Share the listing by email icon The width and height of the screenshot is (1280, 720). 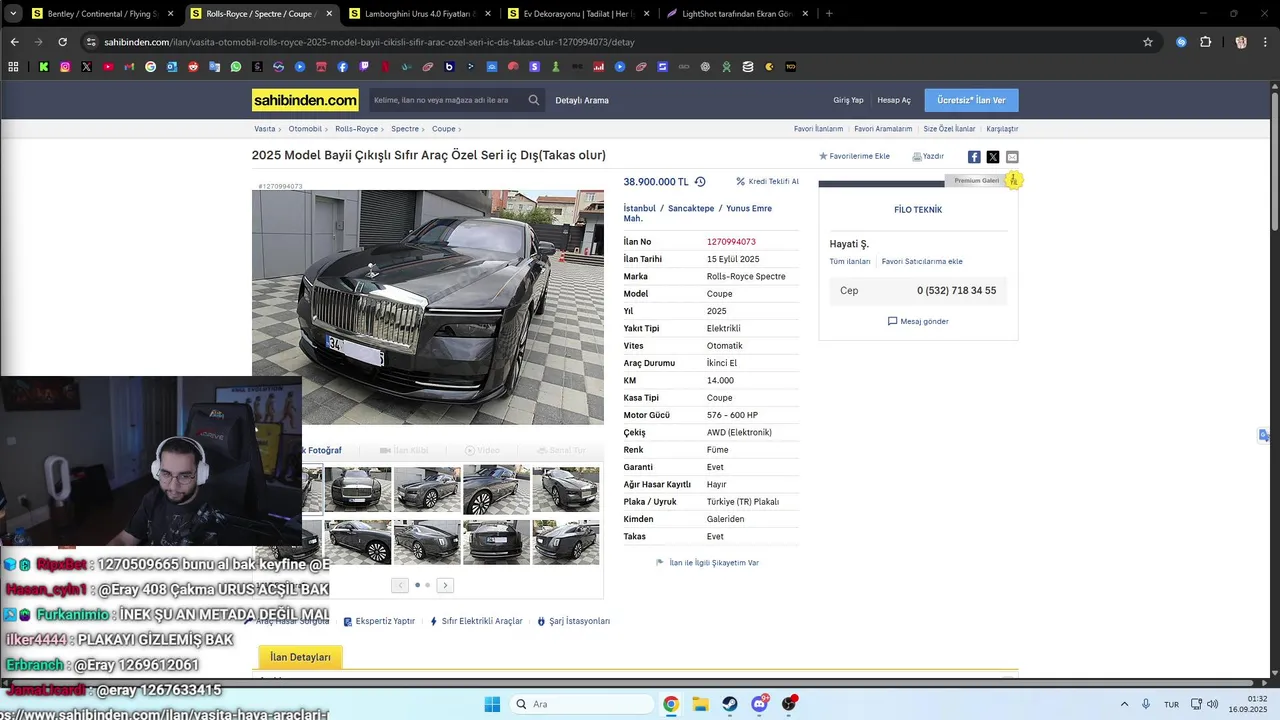(x=1012, y=157)
